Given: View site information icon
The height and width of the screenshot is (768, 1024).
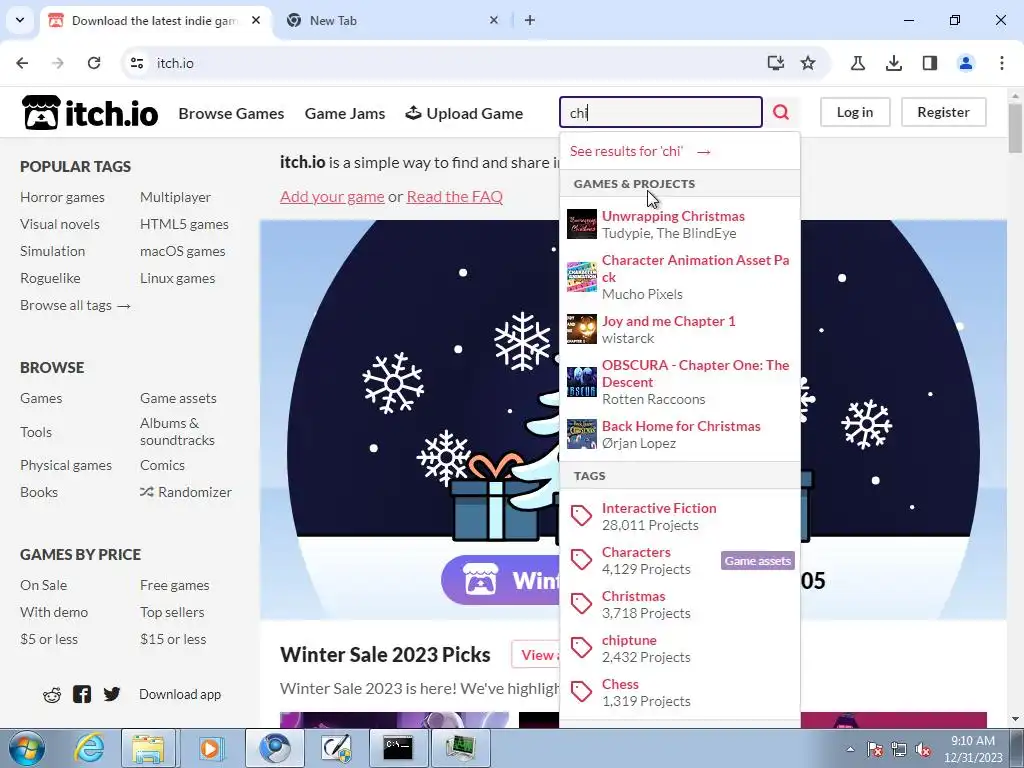Looking at the screenshot, I should pos(136,63).
